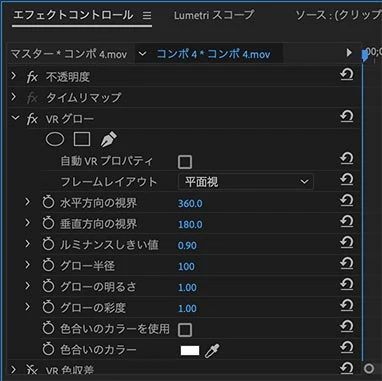The height and width of the screenshot is (381, 382).
Task: Expand グロー半径 property
Action: 27,265
